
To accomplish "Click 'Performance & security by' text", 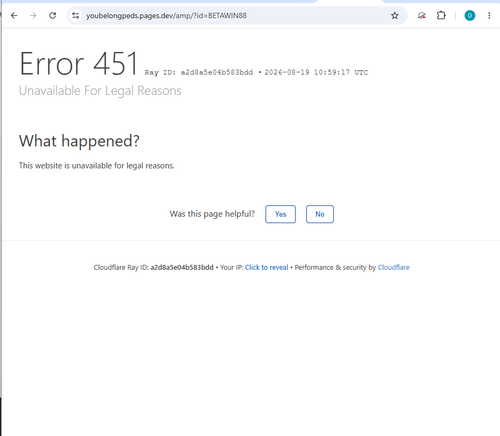I will 335,267.
